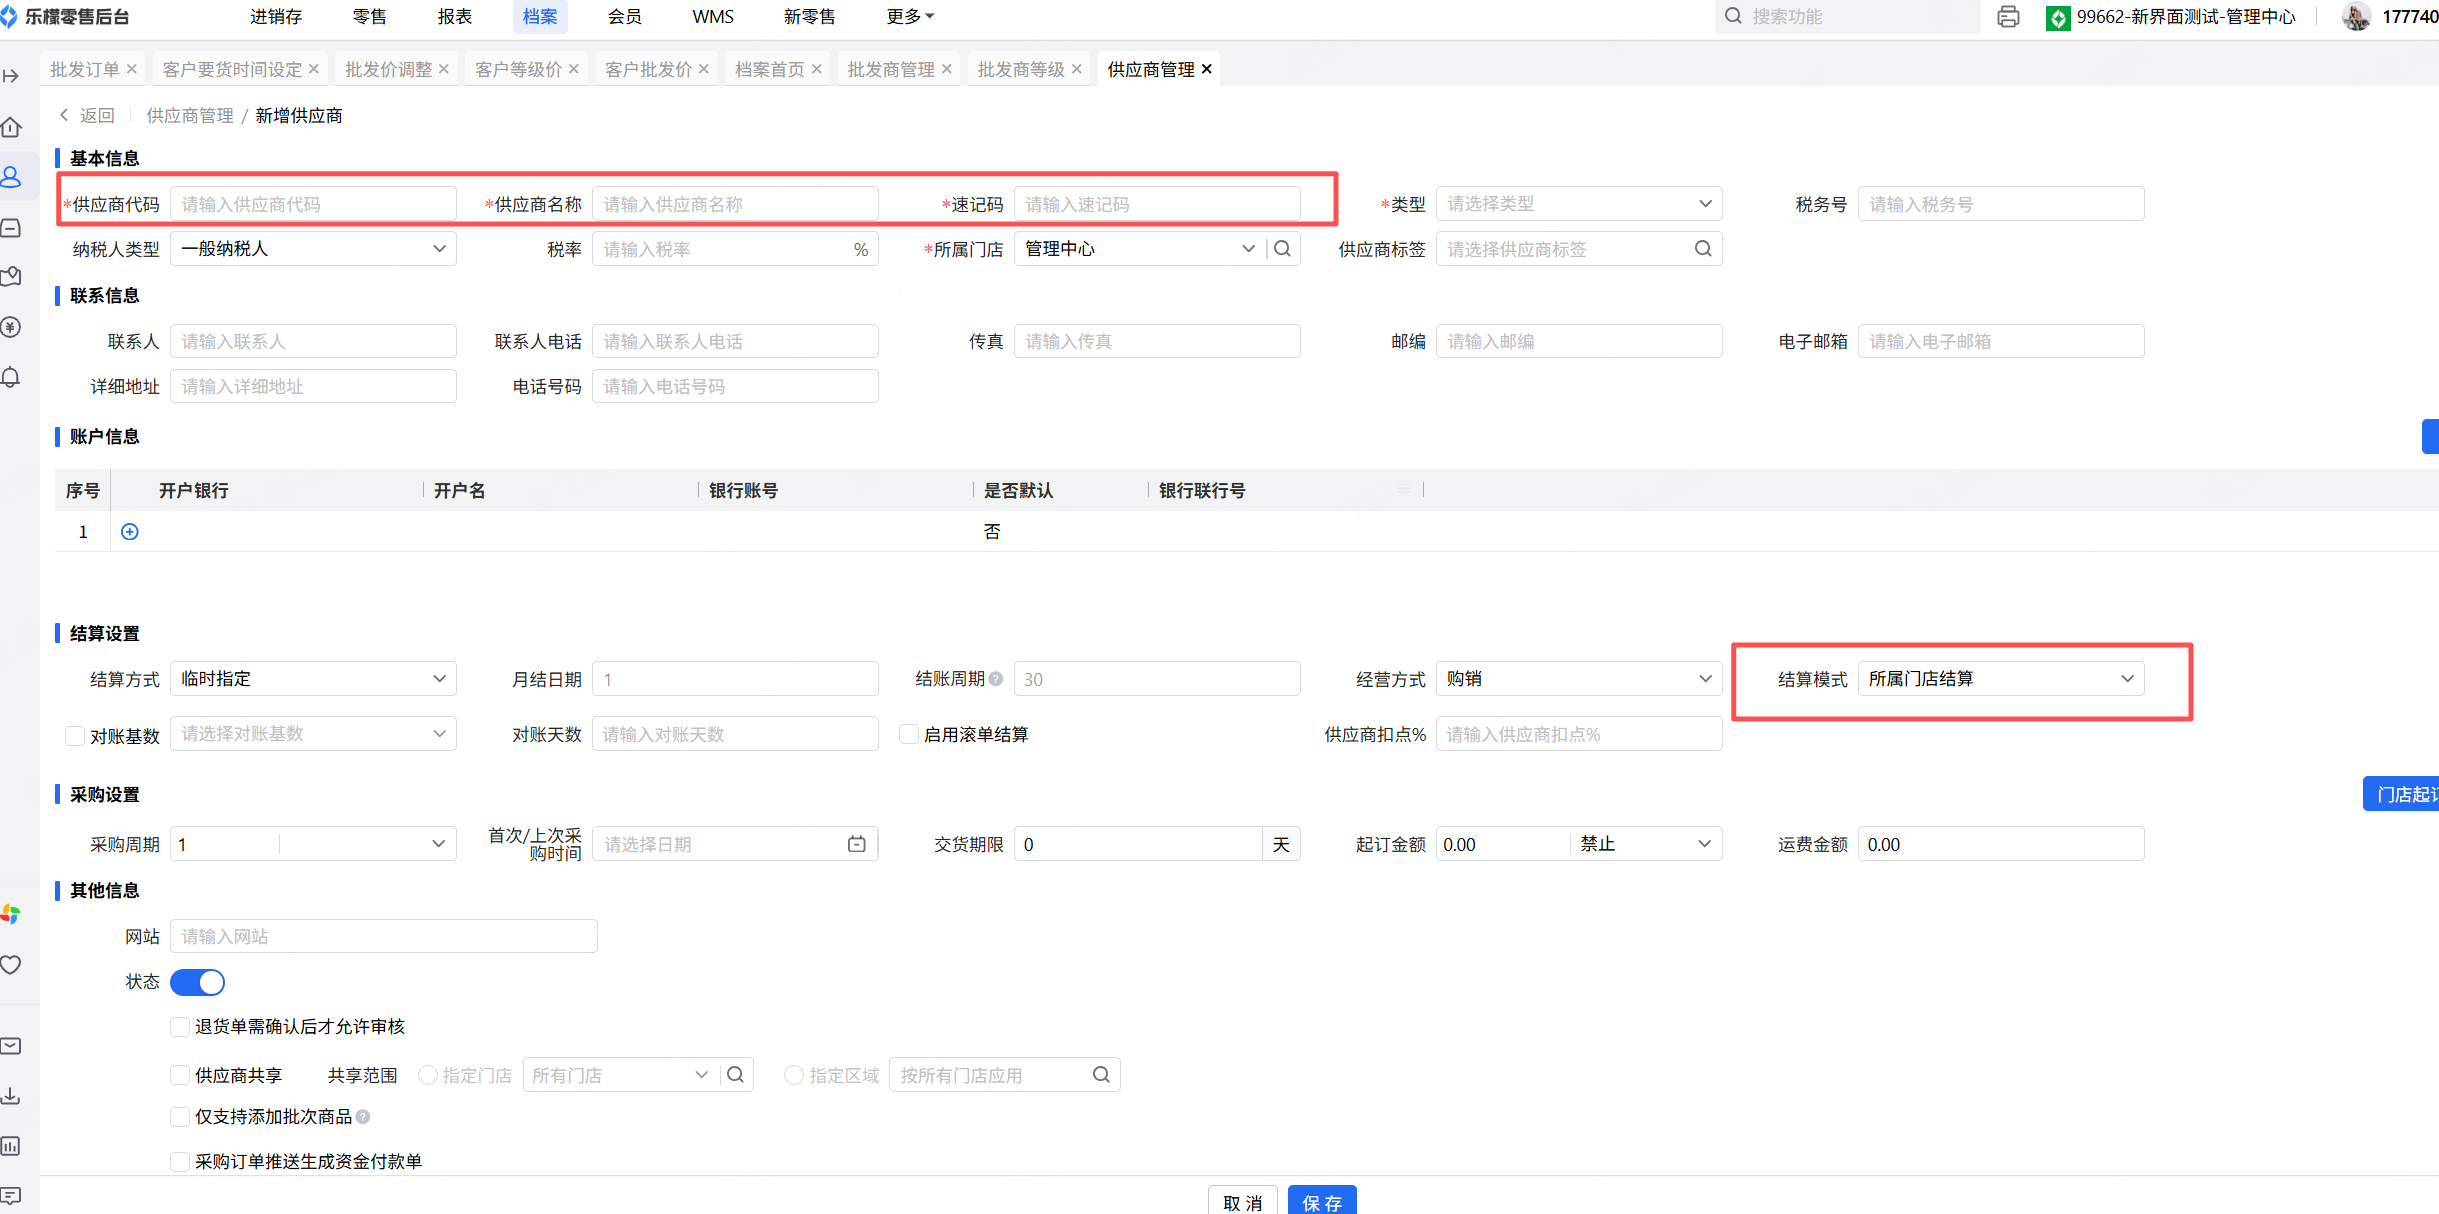This screenshot has height=1214, width=2439.
Task: Click the 保存 button
Action: point(1321,1201)
